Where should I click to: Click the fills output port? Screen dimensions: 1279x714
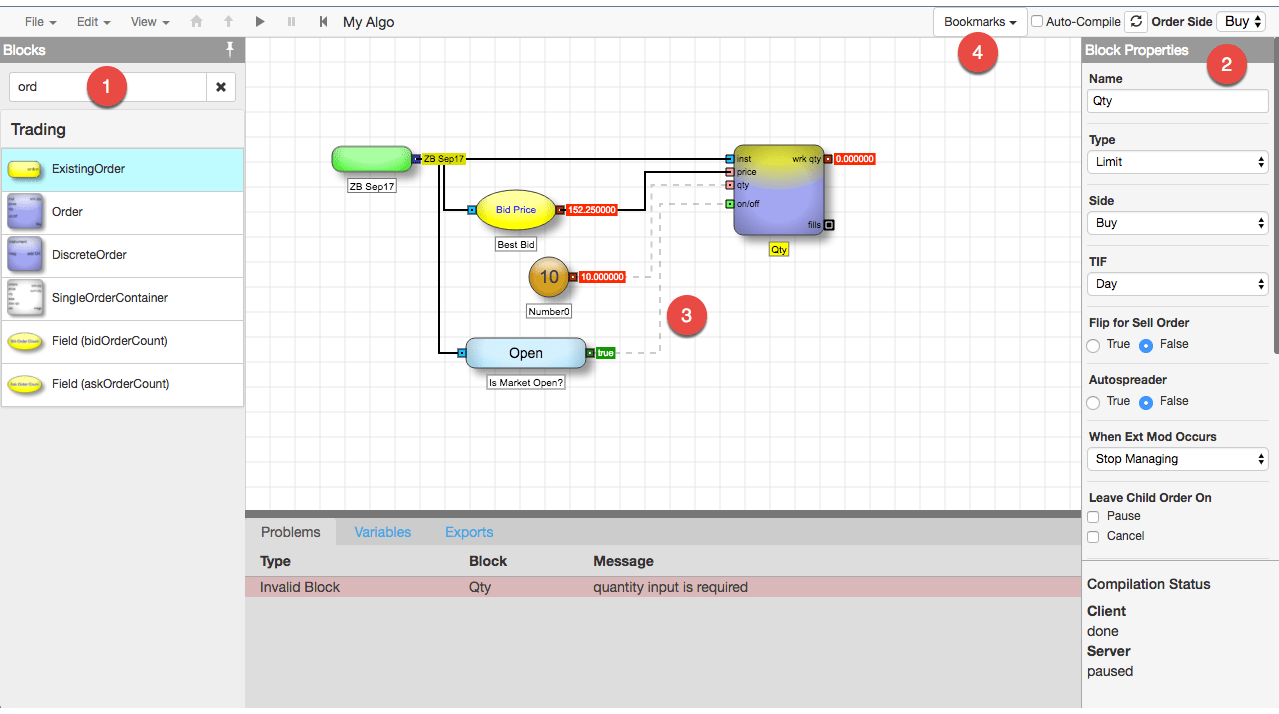pos(828,225)
